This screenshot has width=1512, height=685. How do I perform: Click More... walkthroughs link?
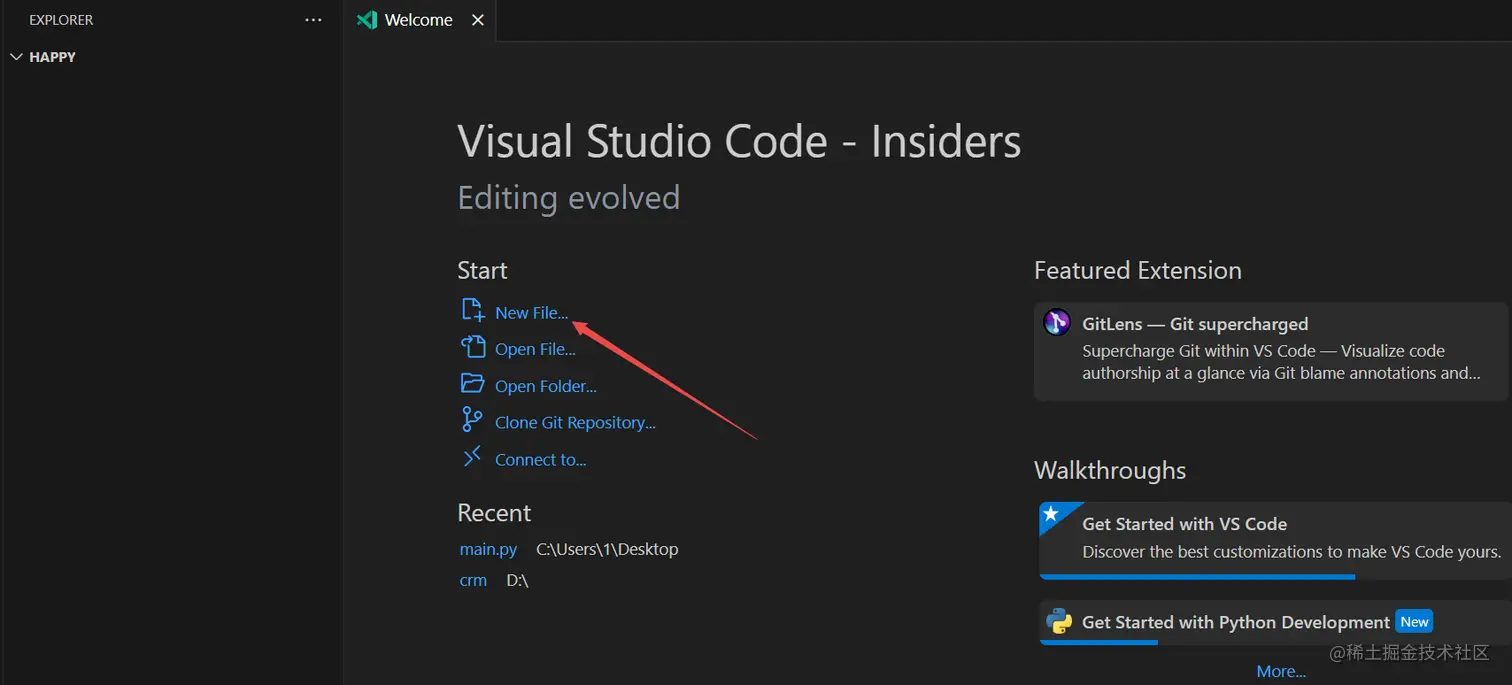(x=1281, y=671)
